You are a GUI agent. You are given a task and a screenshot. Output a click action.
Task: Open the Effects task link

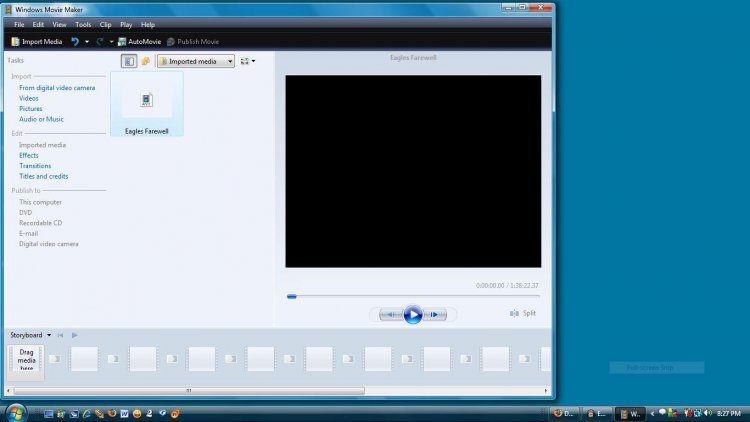(29, 155)
